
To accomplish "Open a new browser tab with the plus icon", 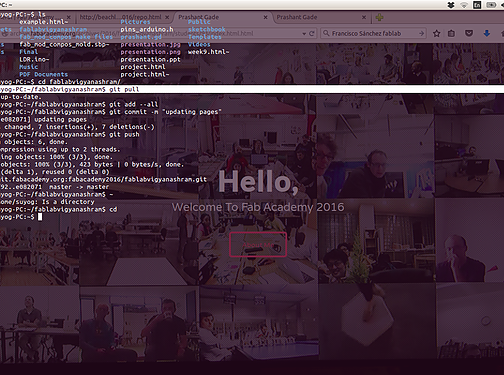I will tap(379, 17).
